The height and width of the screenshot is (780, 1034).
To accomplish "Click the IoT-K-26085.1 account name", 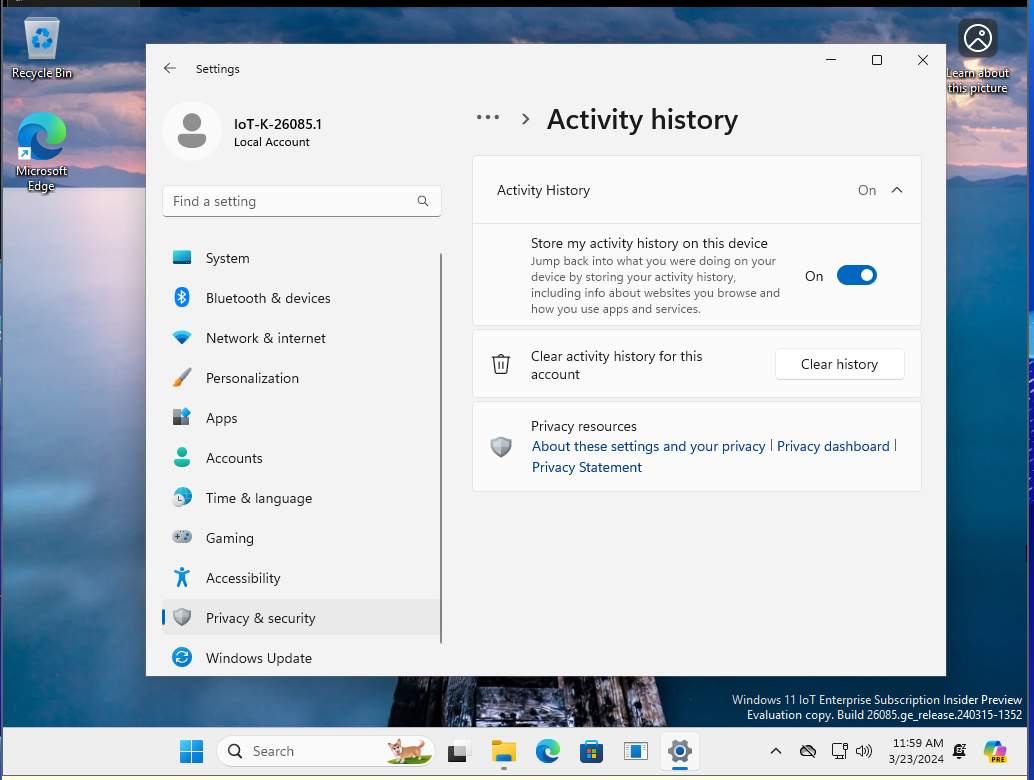I will [x=278, y=124].
